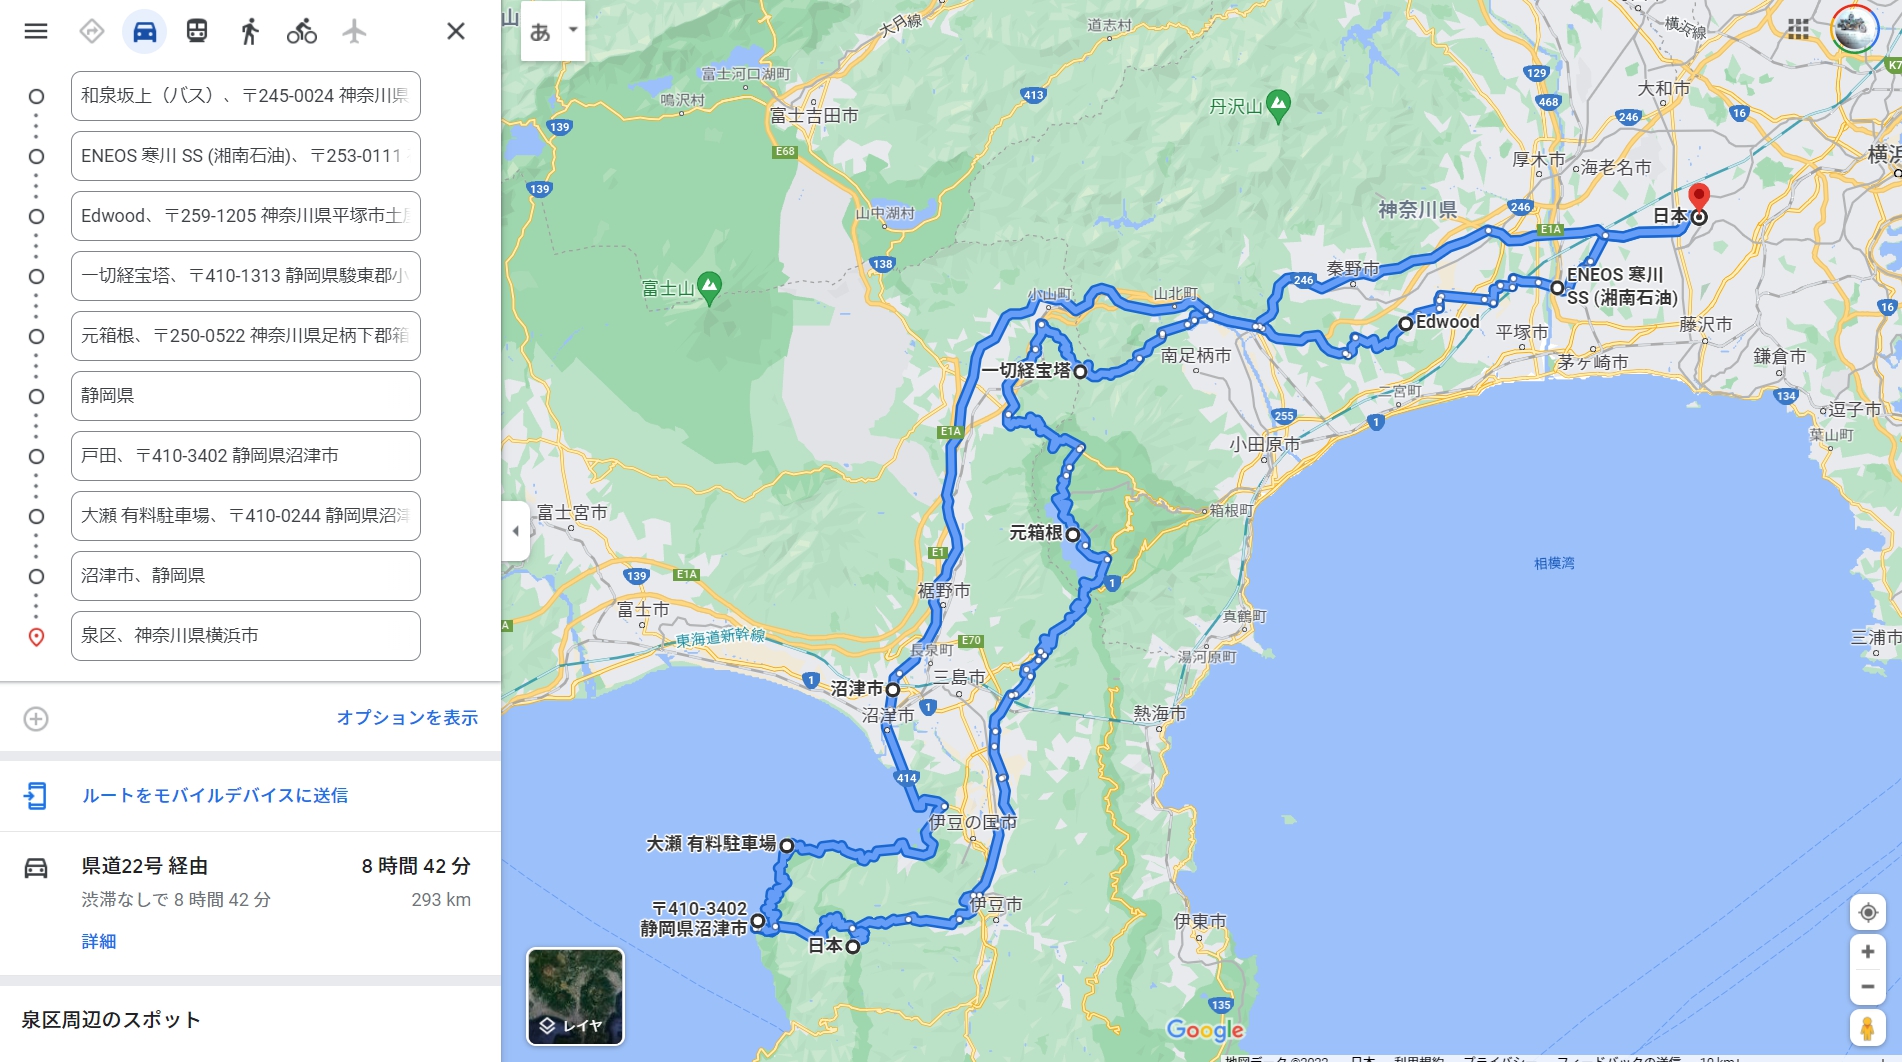
Task: Send route via ルートをモバイルデバイスに送信
Action: tap(215, 796)
